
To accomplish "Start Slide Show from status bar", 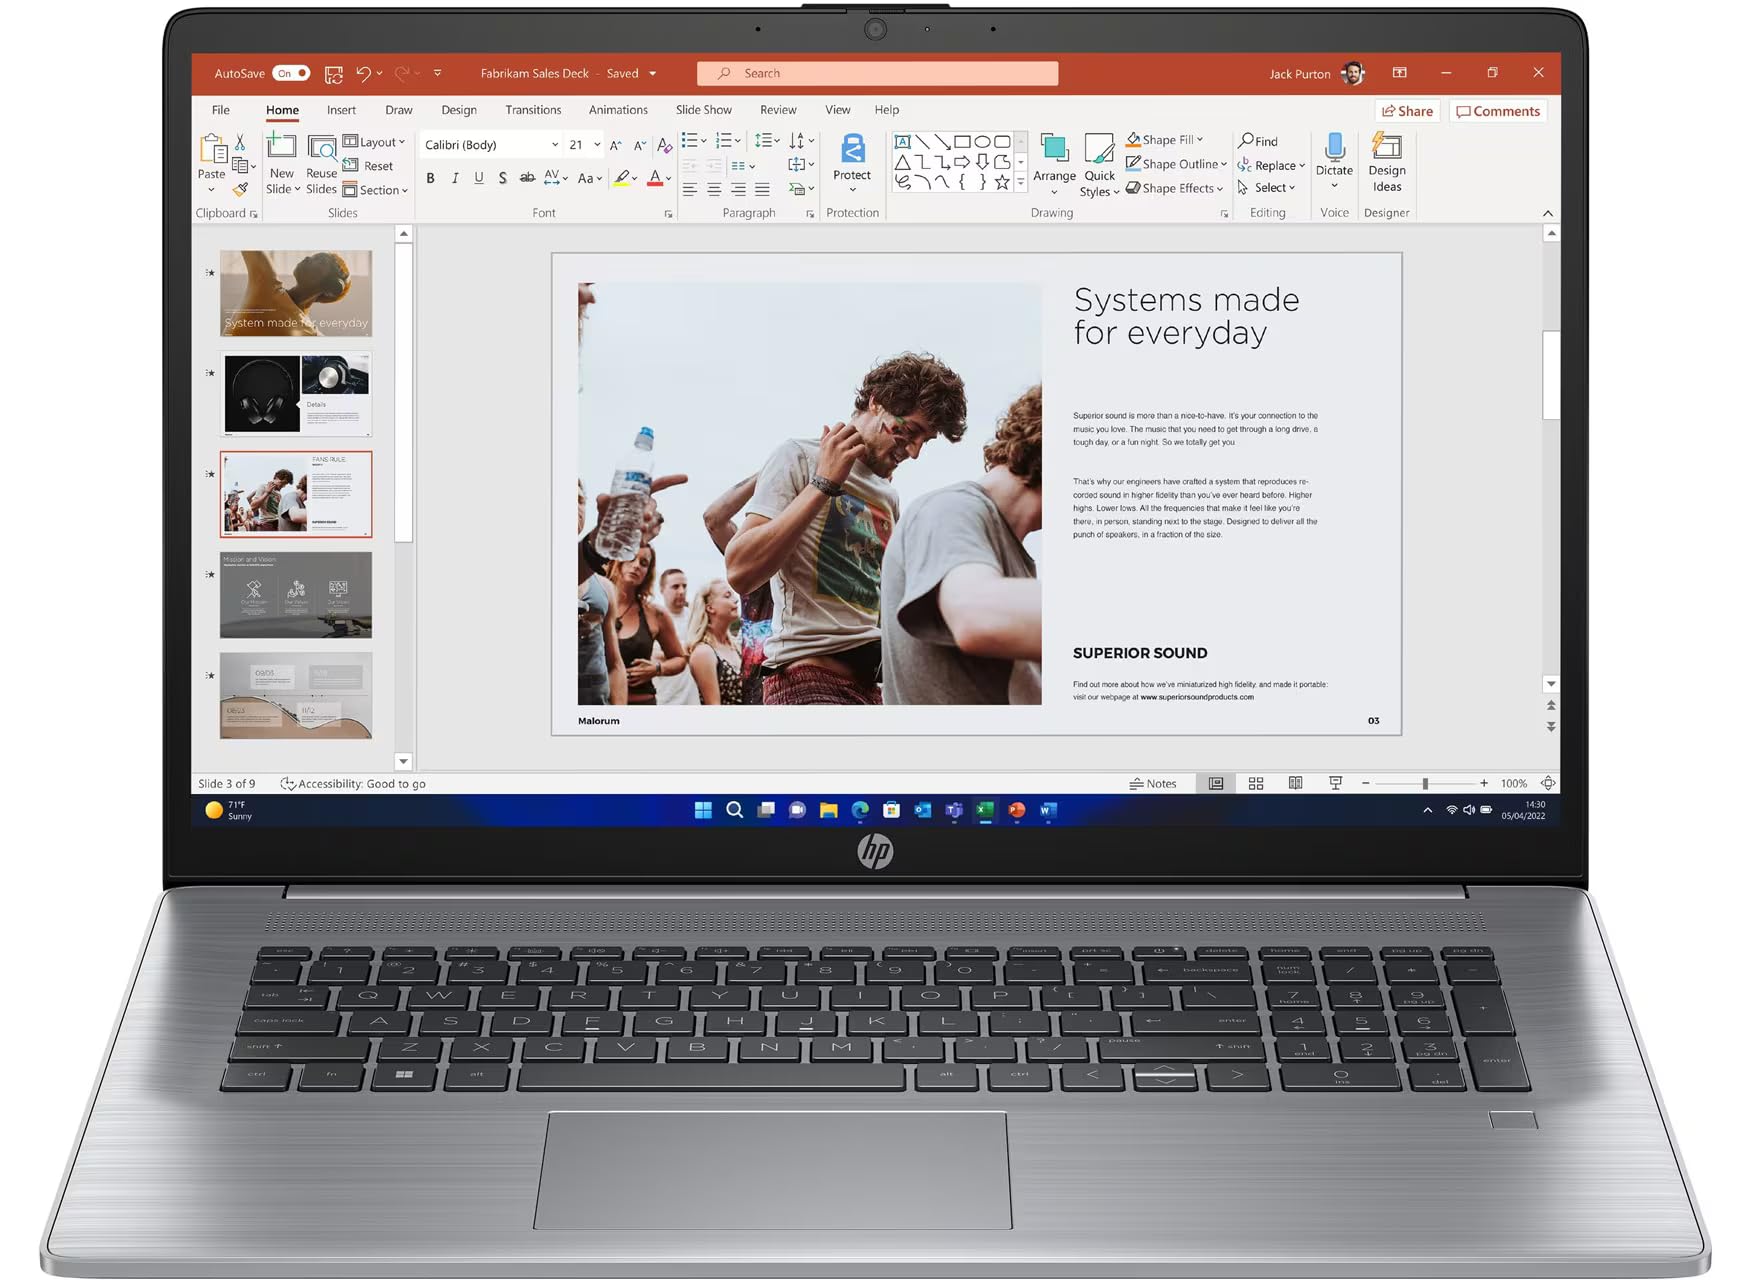I will coord(1335,783).
